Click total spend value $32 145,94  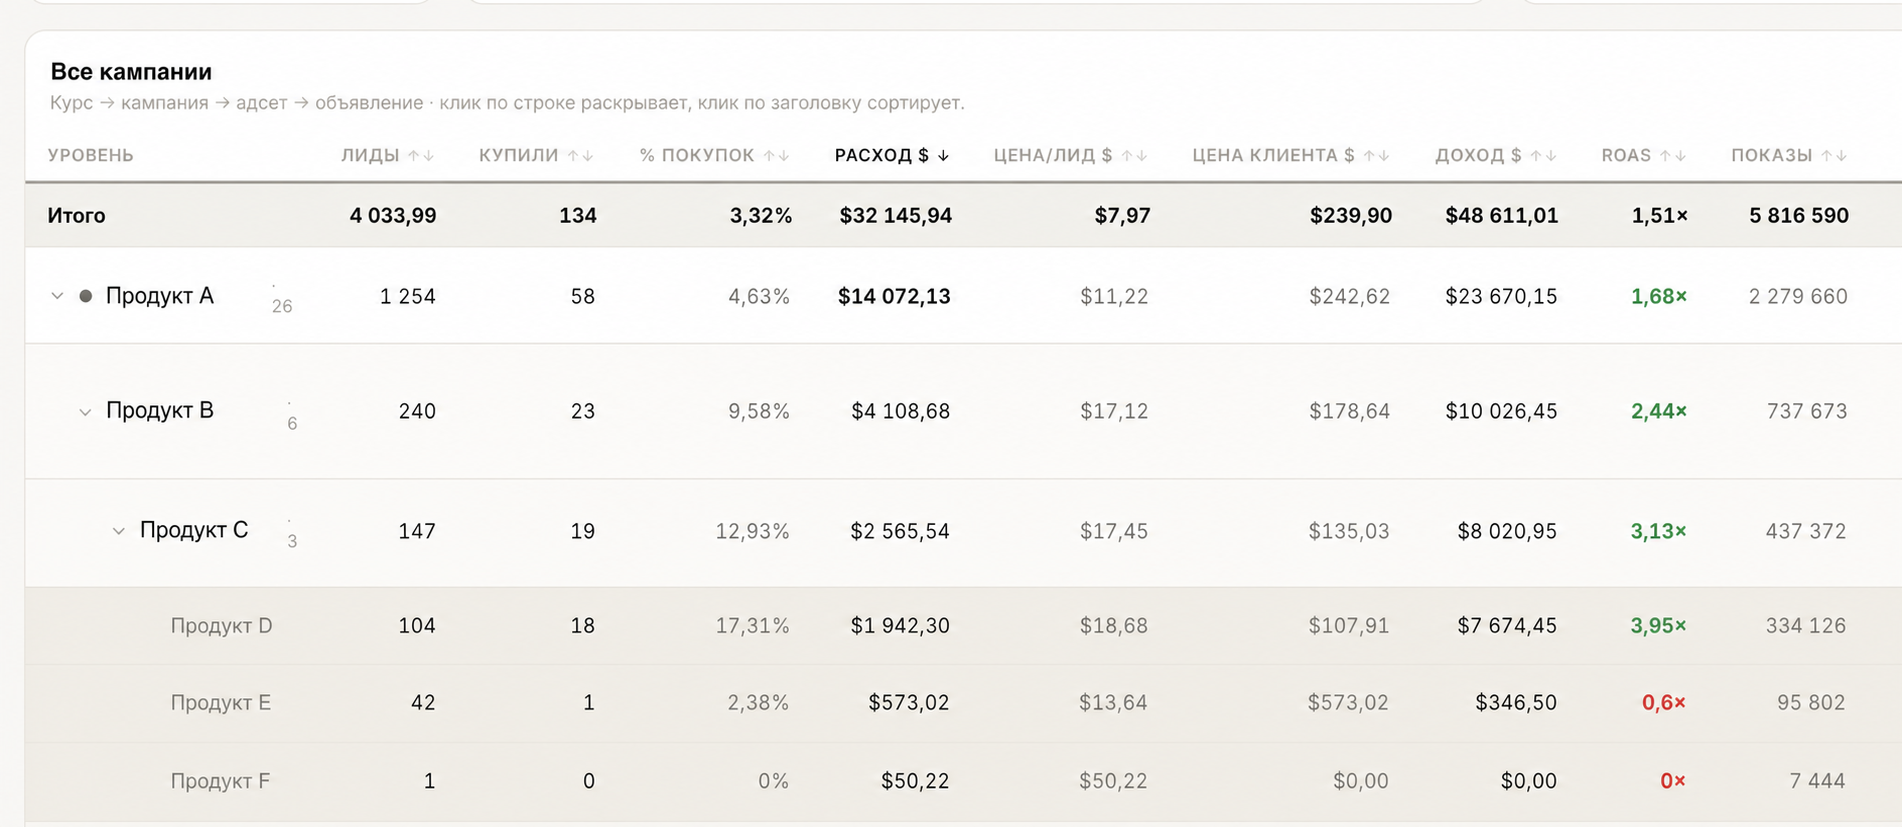896,216
